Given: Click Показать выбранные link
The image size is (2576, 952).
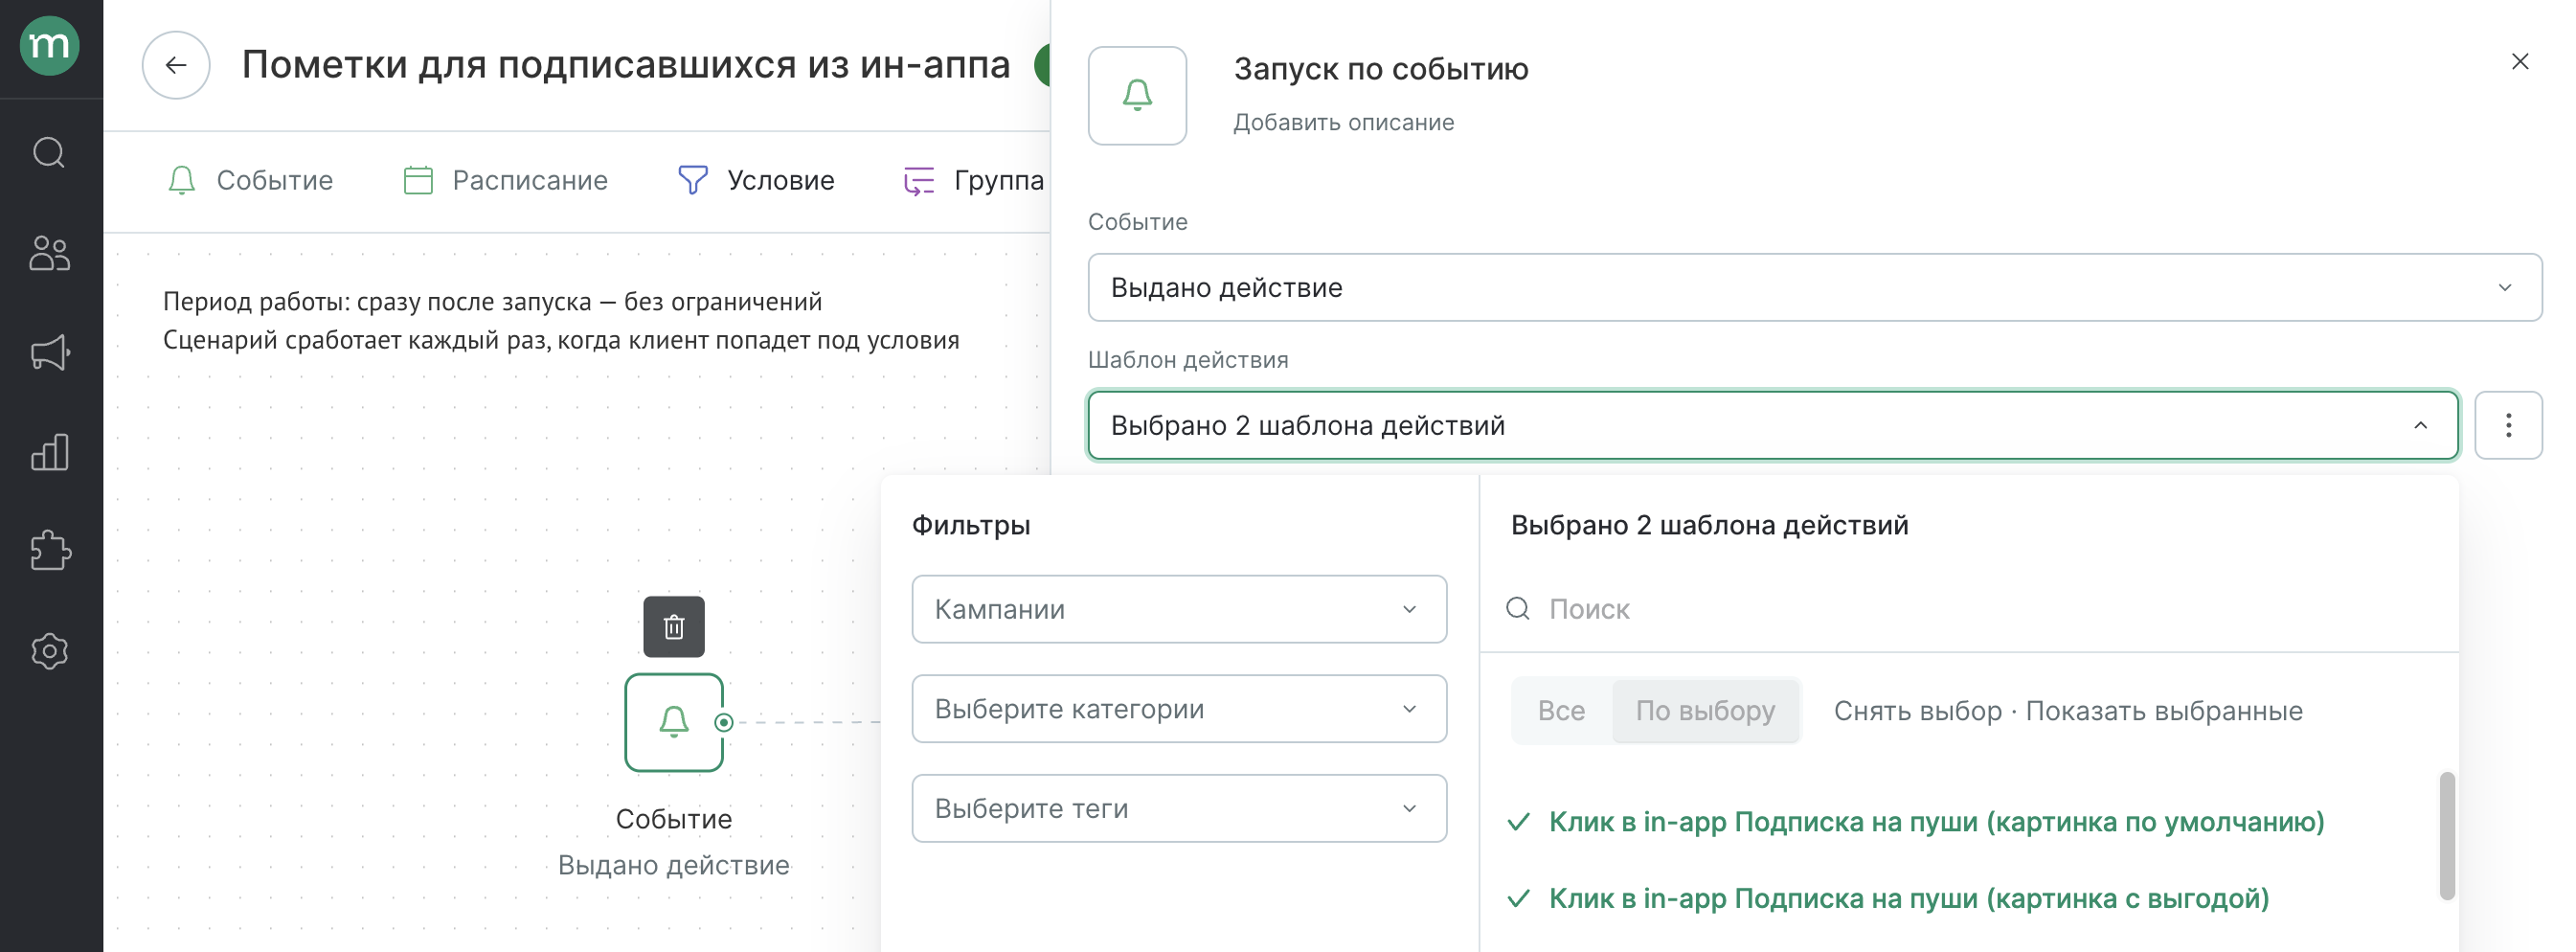Looking at the screenshot, I should pyautogui.click(x=2164, y=711).
